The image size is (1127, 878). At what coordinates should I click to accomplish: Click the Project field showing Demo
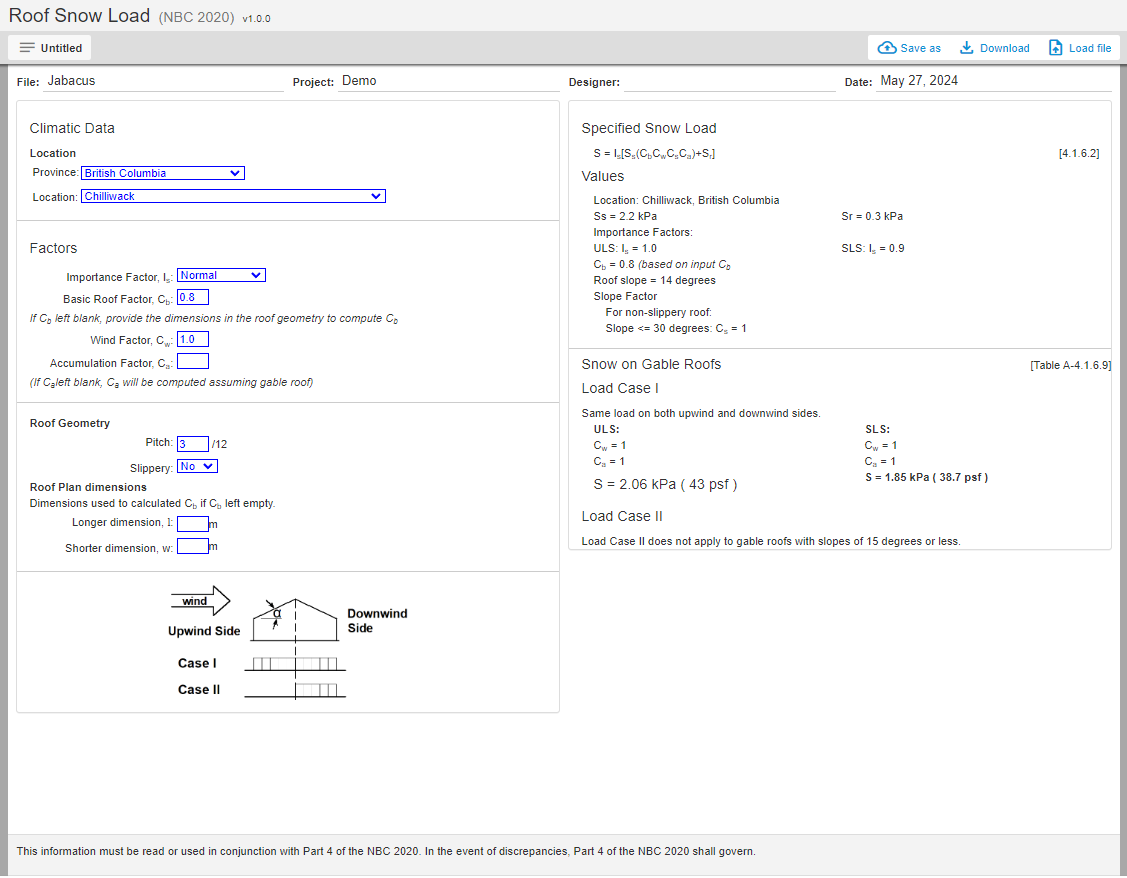click(x=448, y=81)
